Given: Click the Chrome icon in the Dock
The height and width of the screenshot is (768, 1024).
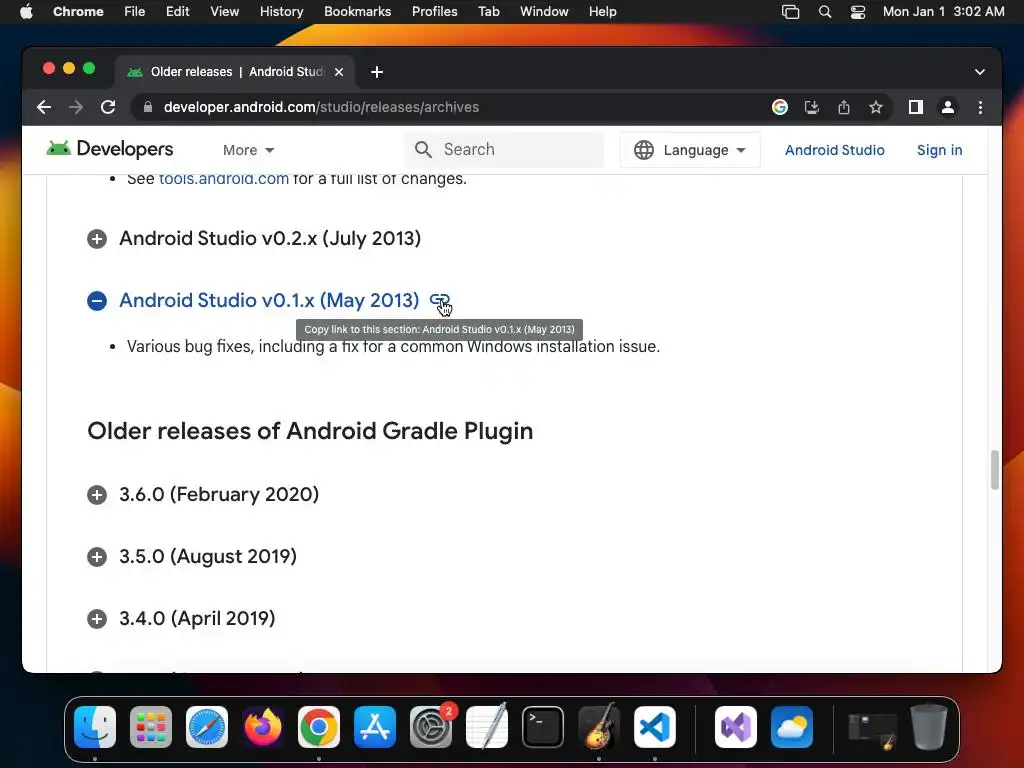Looking at the screenshot, I should (319, 727).
